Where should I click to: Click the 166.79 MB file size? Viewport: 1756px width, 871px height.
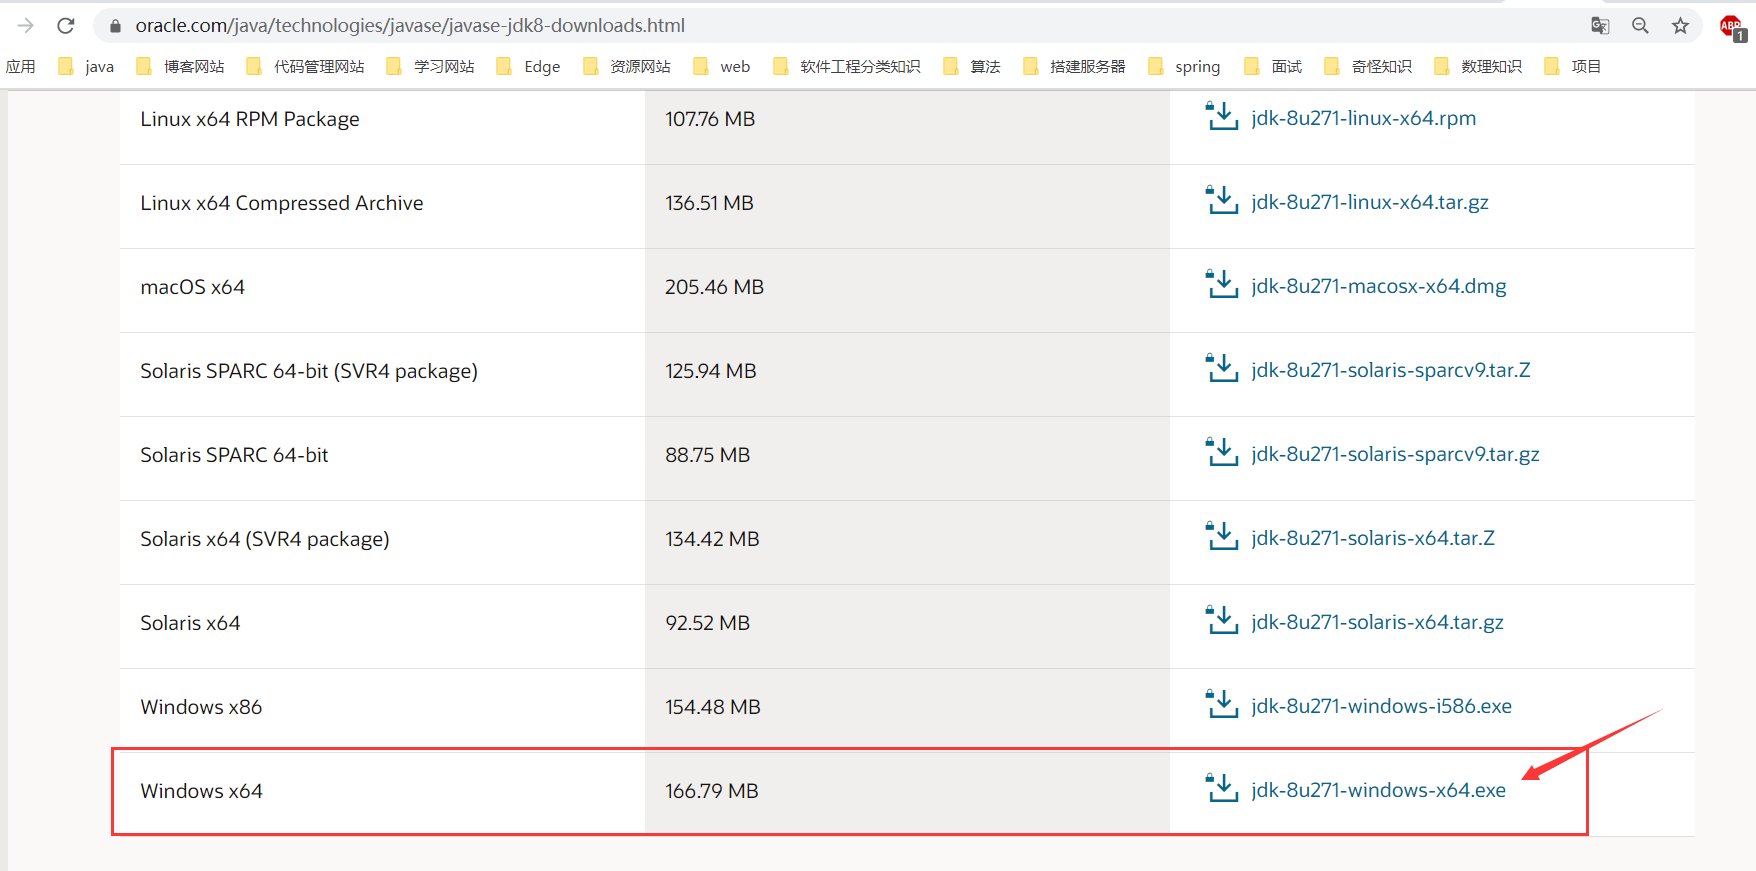click(712, 791)
